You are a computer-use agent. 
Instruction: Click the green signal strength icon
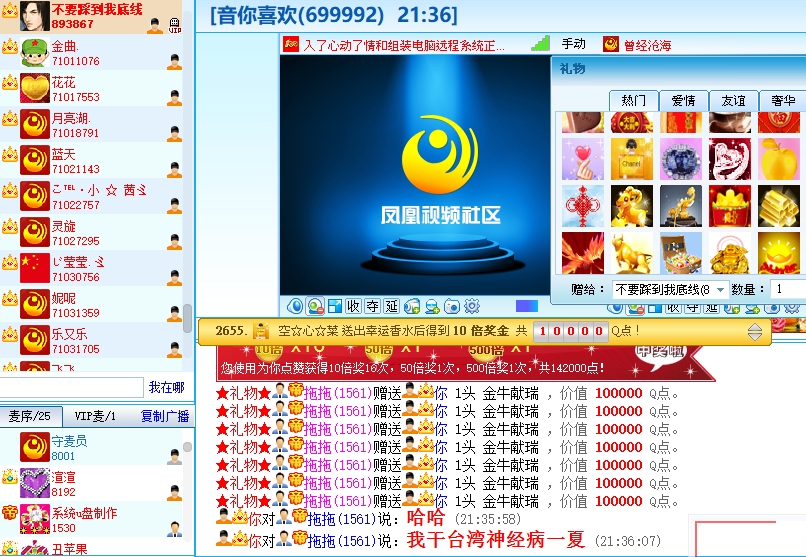pyautogui.click(x=540, y=43)
